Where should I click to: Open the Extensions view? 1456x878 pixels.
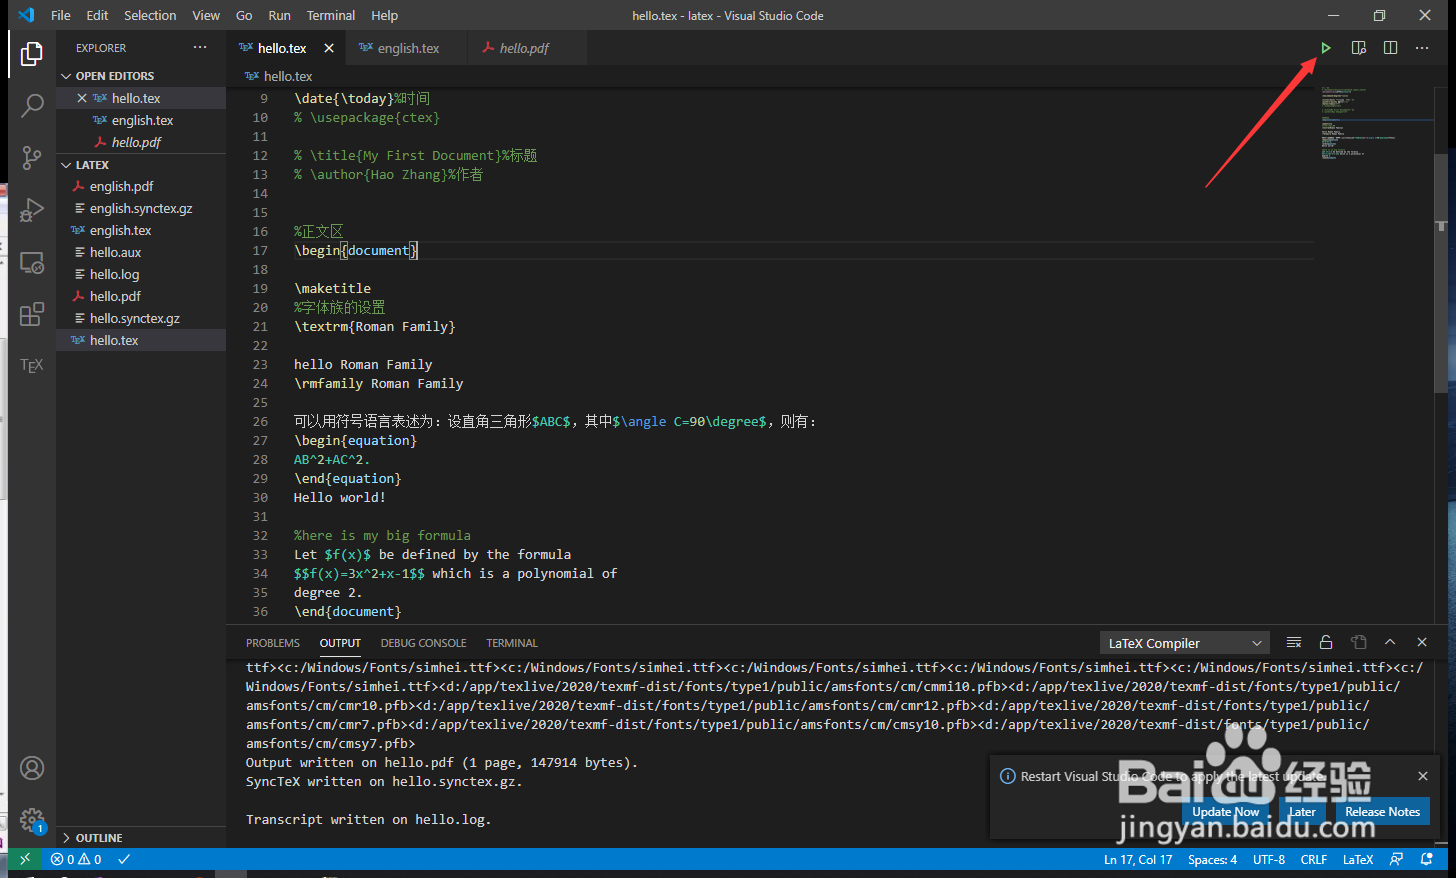32,314
